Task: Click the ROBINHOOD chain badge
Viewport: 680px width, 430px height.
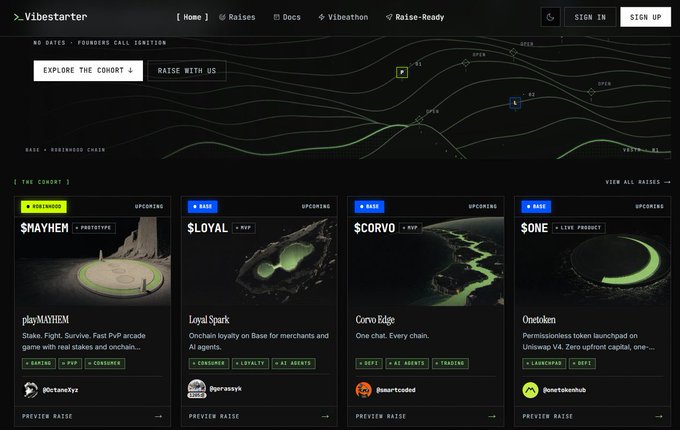Action: [44, 207]
